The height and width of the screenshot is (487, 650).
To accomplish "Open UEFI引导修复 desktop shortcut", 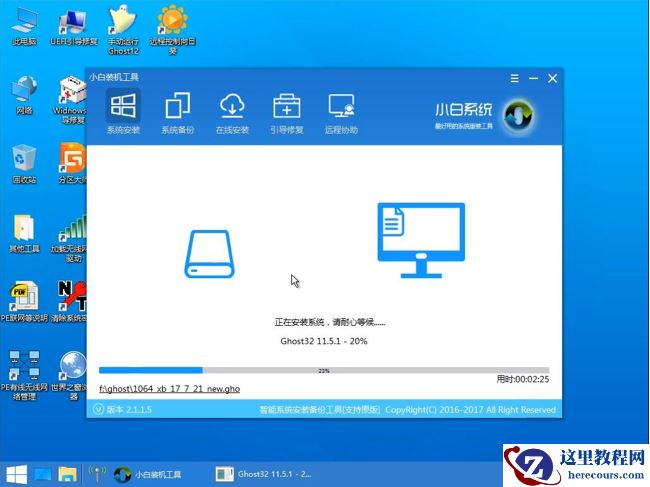I will 73,27.
